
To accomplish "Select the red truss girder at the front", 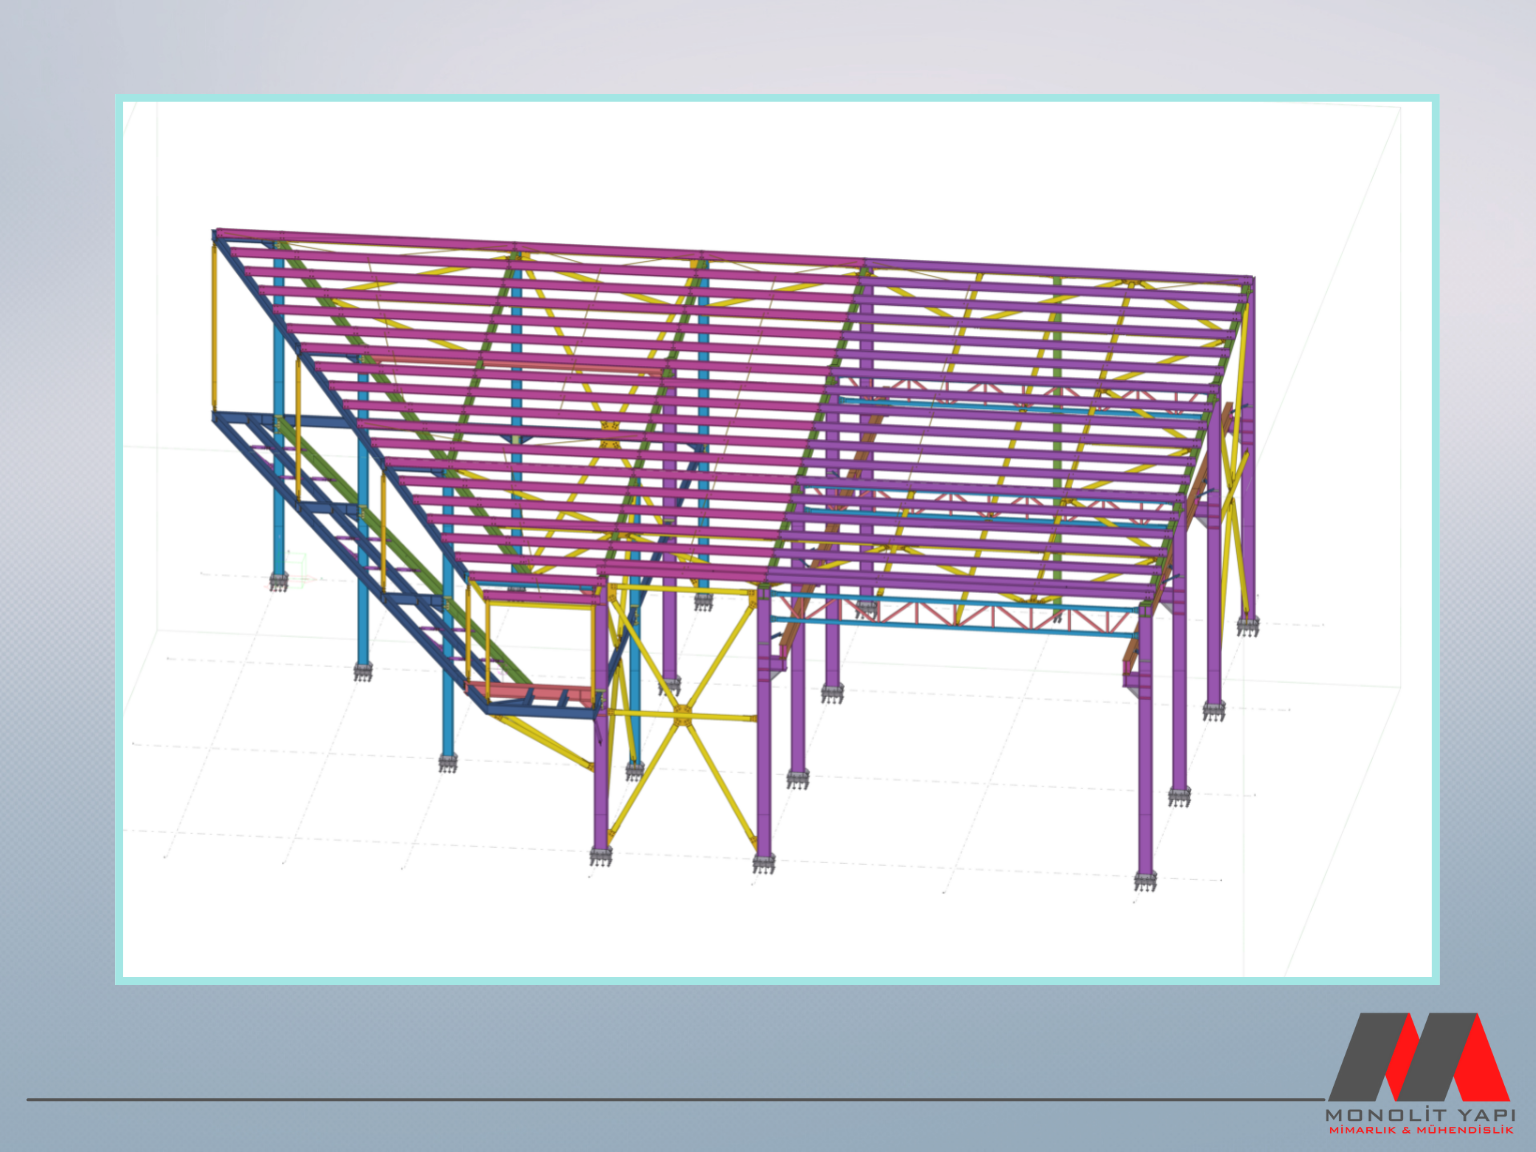I will pos(960,614).
